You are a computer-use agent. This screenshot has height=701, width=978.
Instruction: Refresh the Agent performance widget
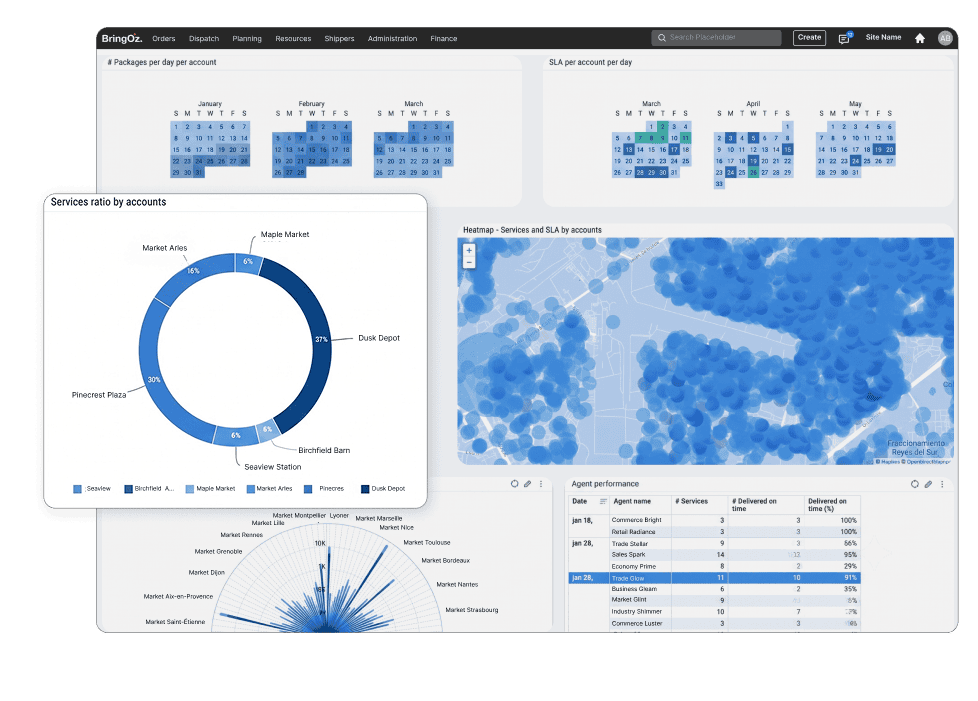tap(914, 484)
